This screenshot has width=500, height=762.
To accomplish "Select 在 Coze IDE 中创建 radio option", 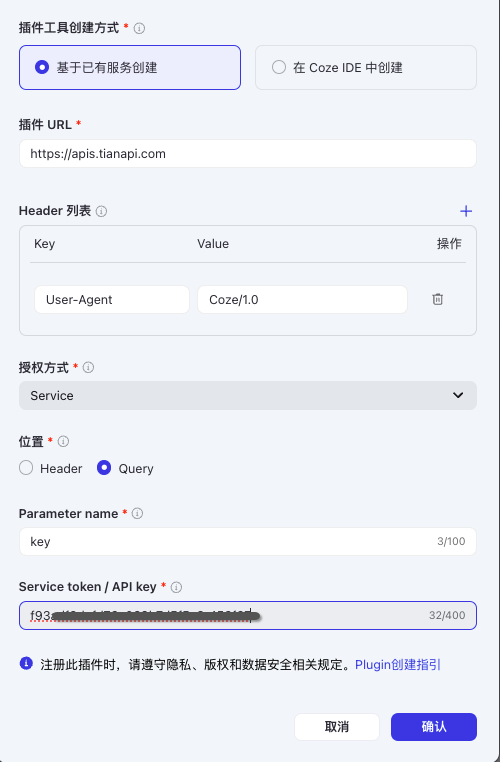I will (x=366, y=68).
